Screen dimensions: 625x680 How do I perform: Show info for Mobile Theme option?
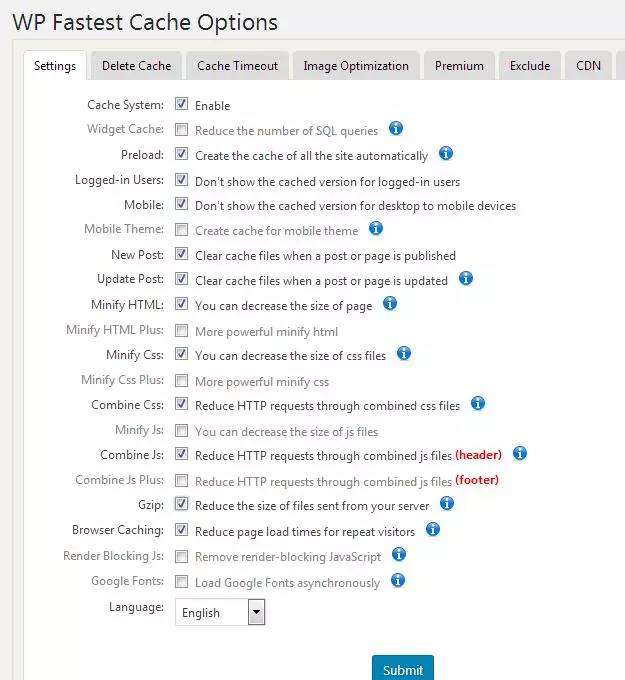pyautogui.click(x=376, y=228)
